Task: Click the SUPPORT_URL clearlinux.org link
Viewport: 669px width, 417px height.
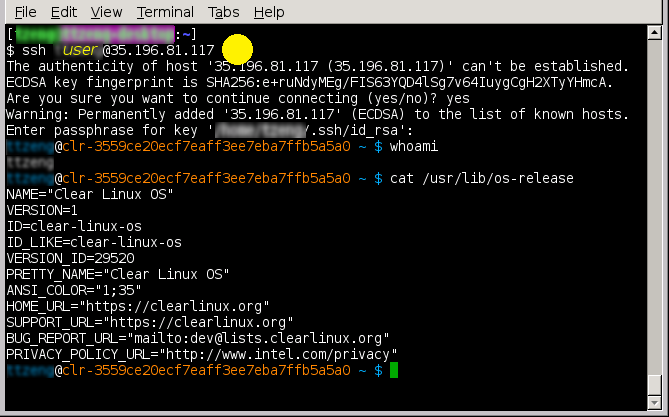Action: pyautogui.click(x=201, y=322)
